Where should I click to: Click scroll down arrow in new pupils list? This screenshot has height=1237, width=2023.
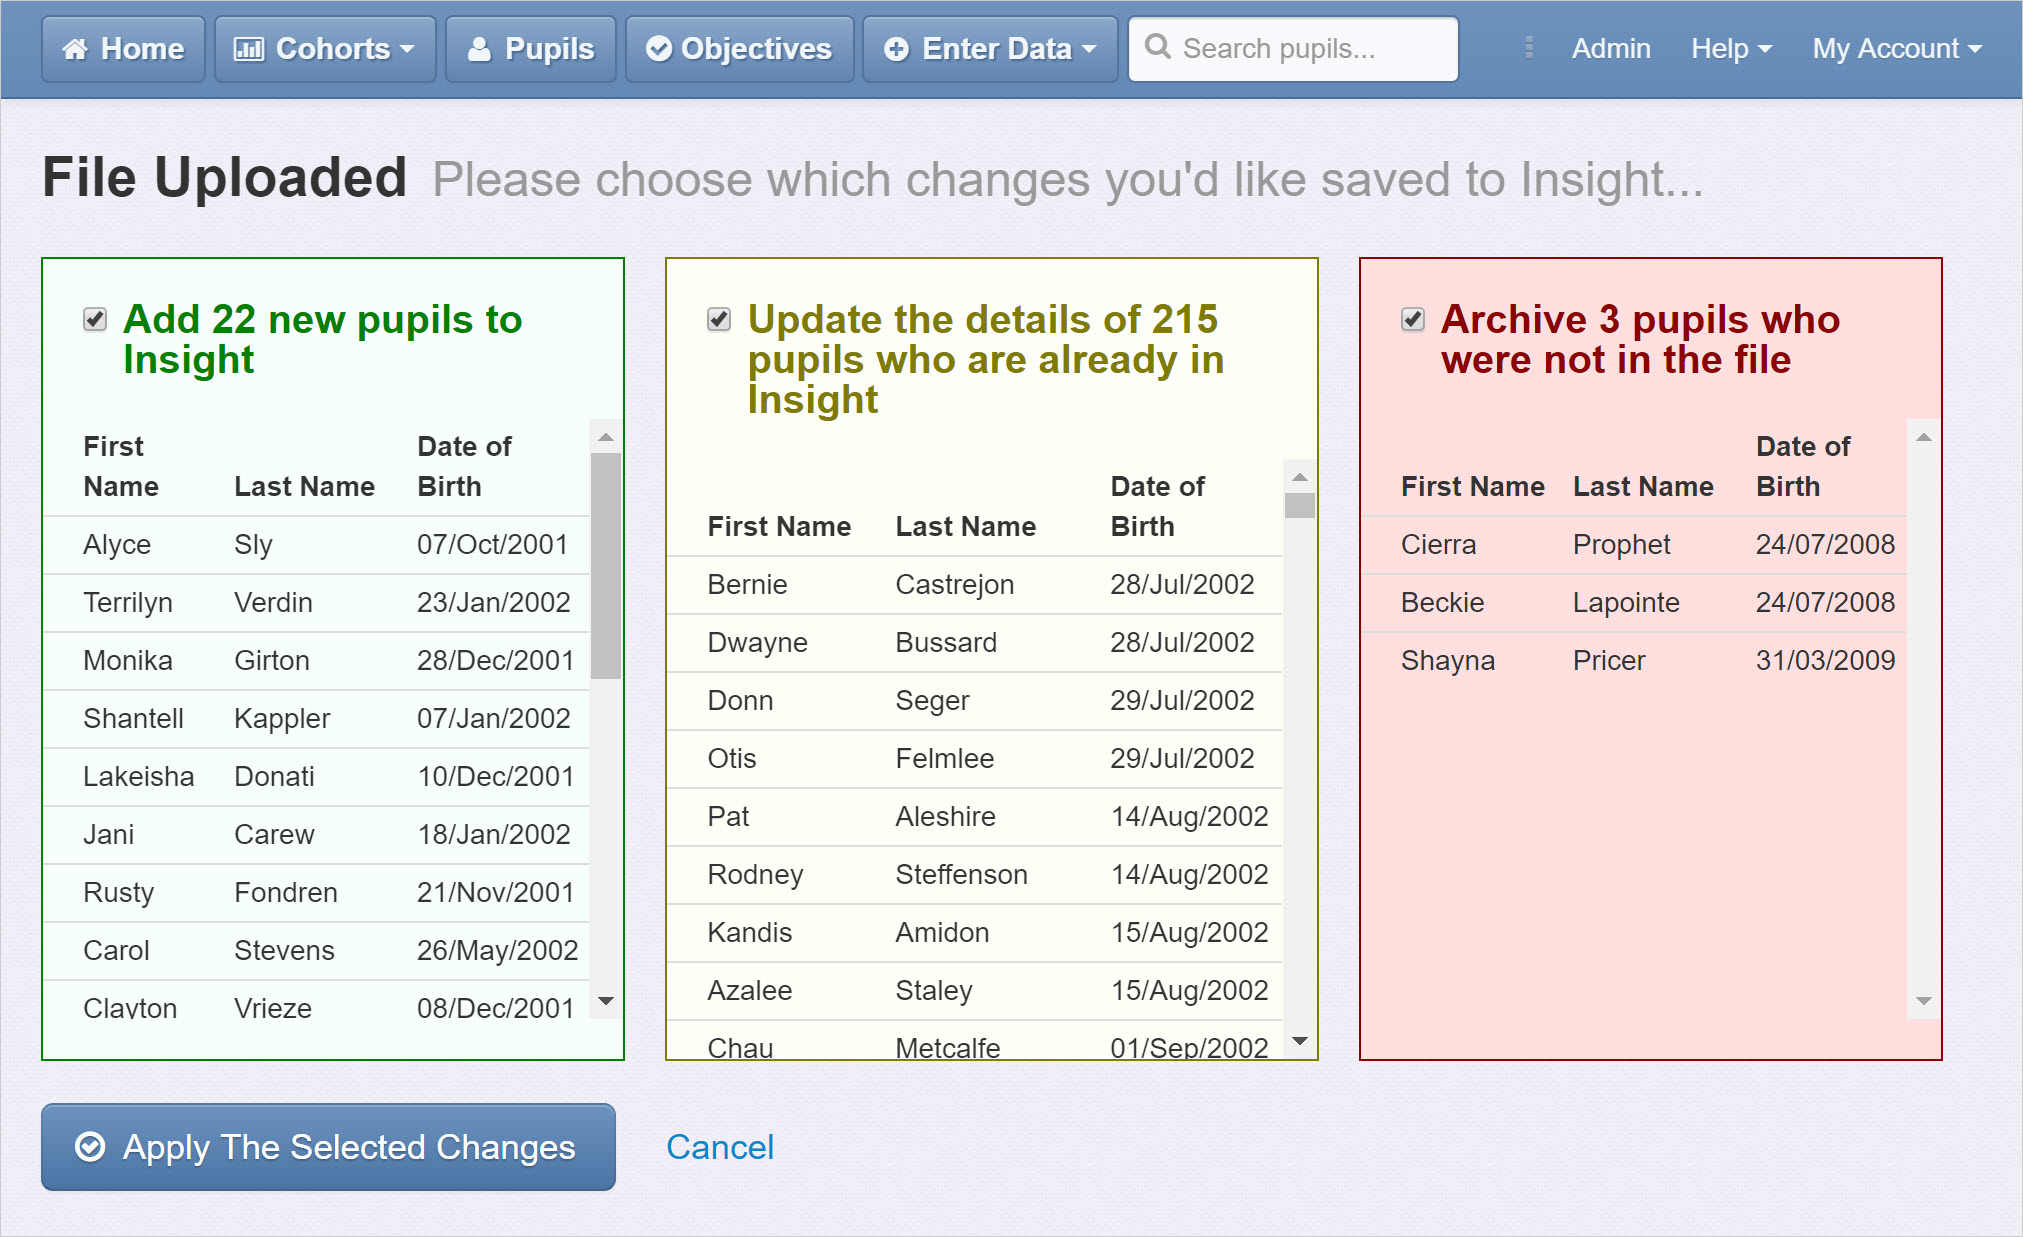pos(605,1001)
